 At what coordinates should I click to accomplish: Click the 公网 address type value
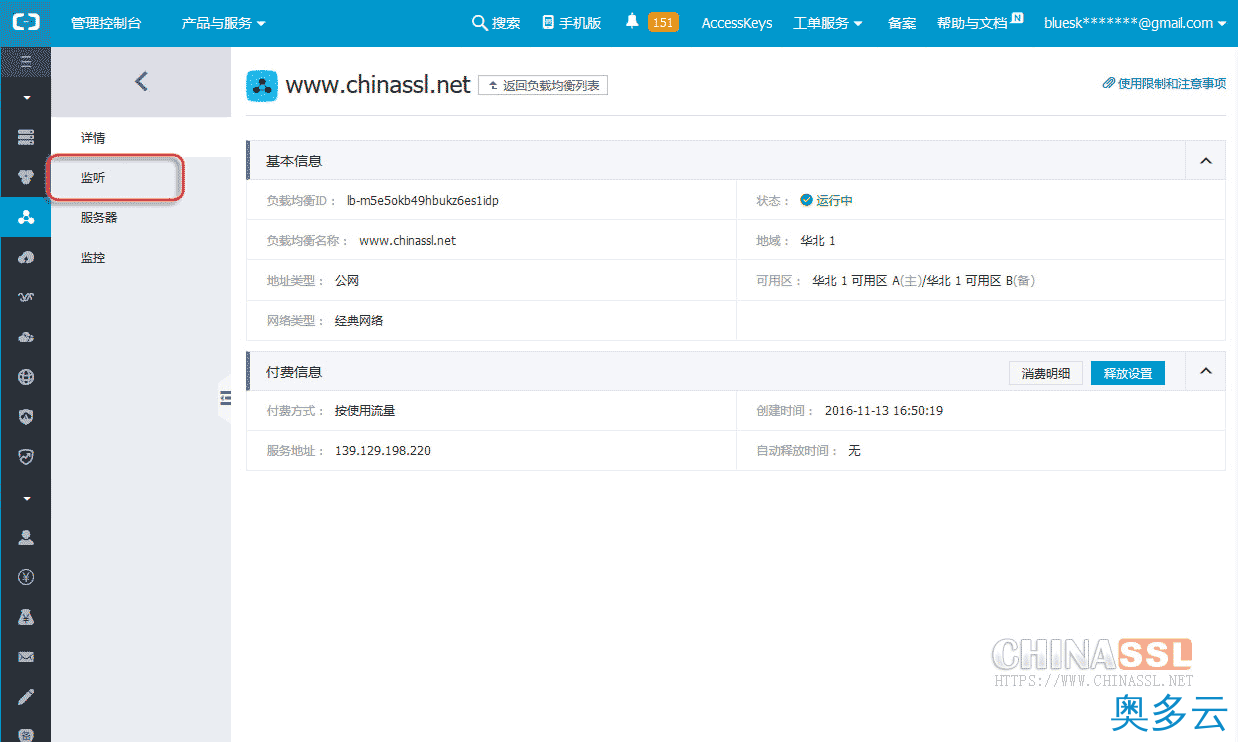[347, 281]
